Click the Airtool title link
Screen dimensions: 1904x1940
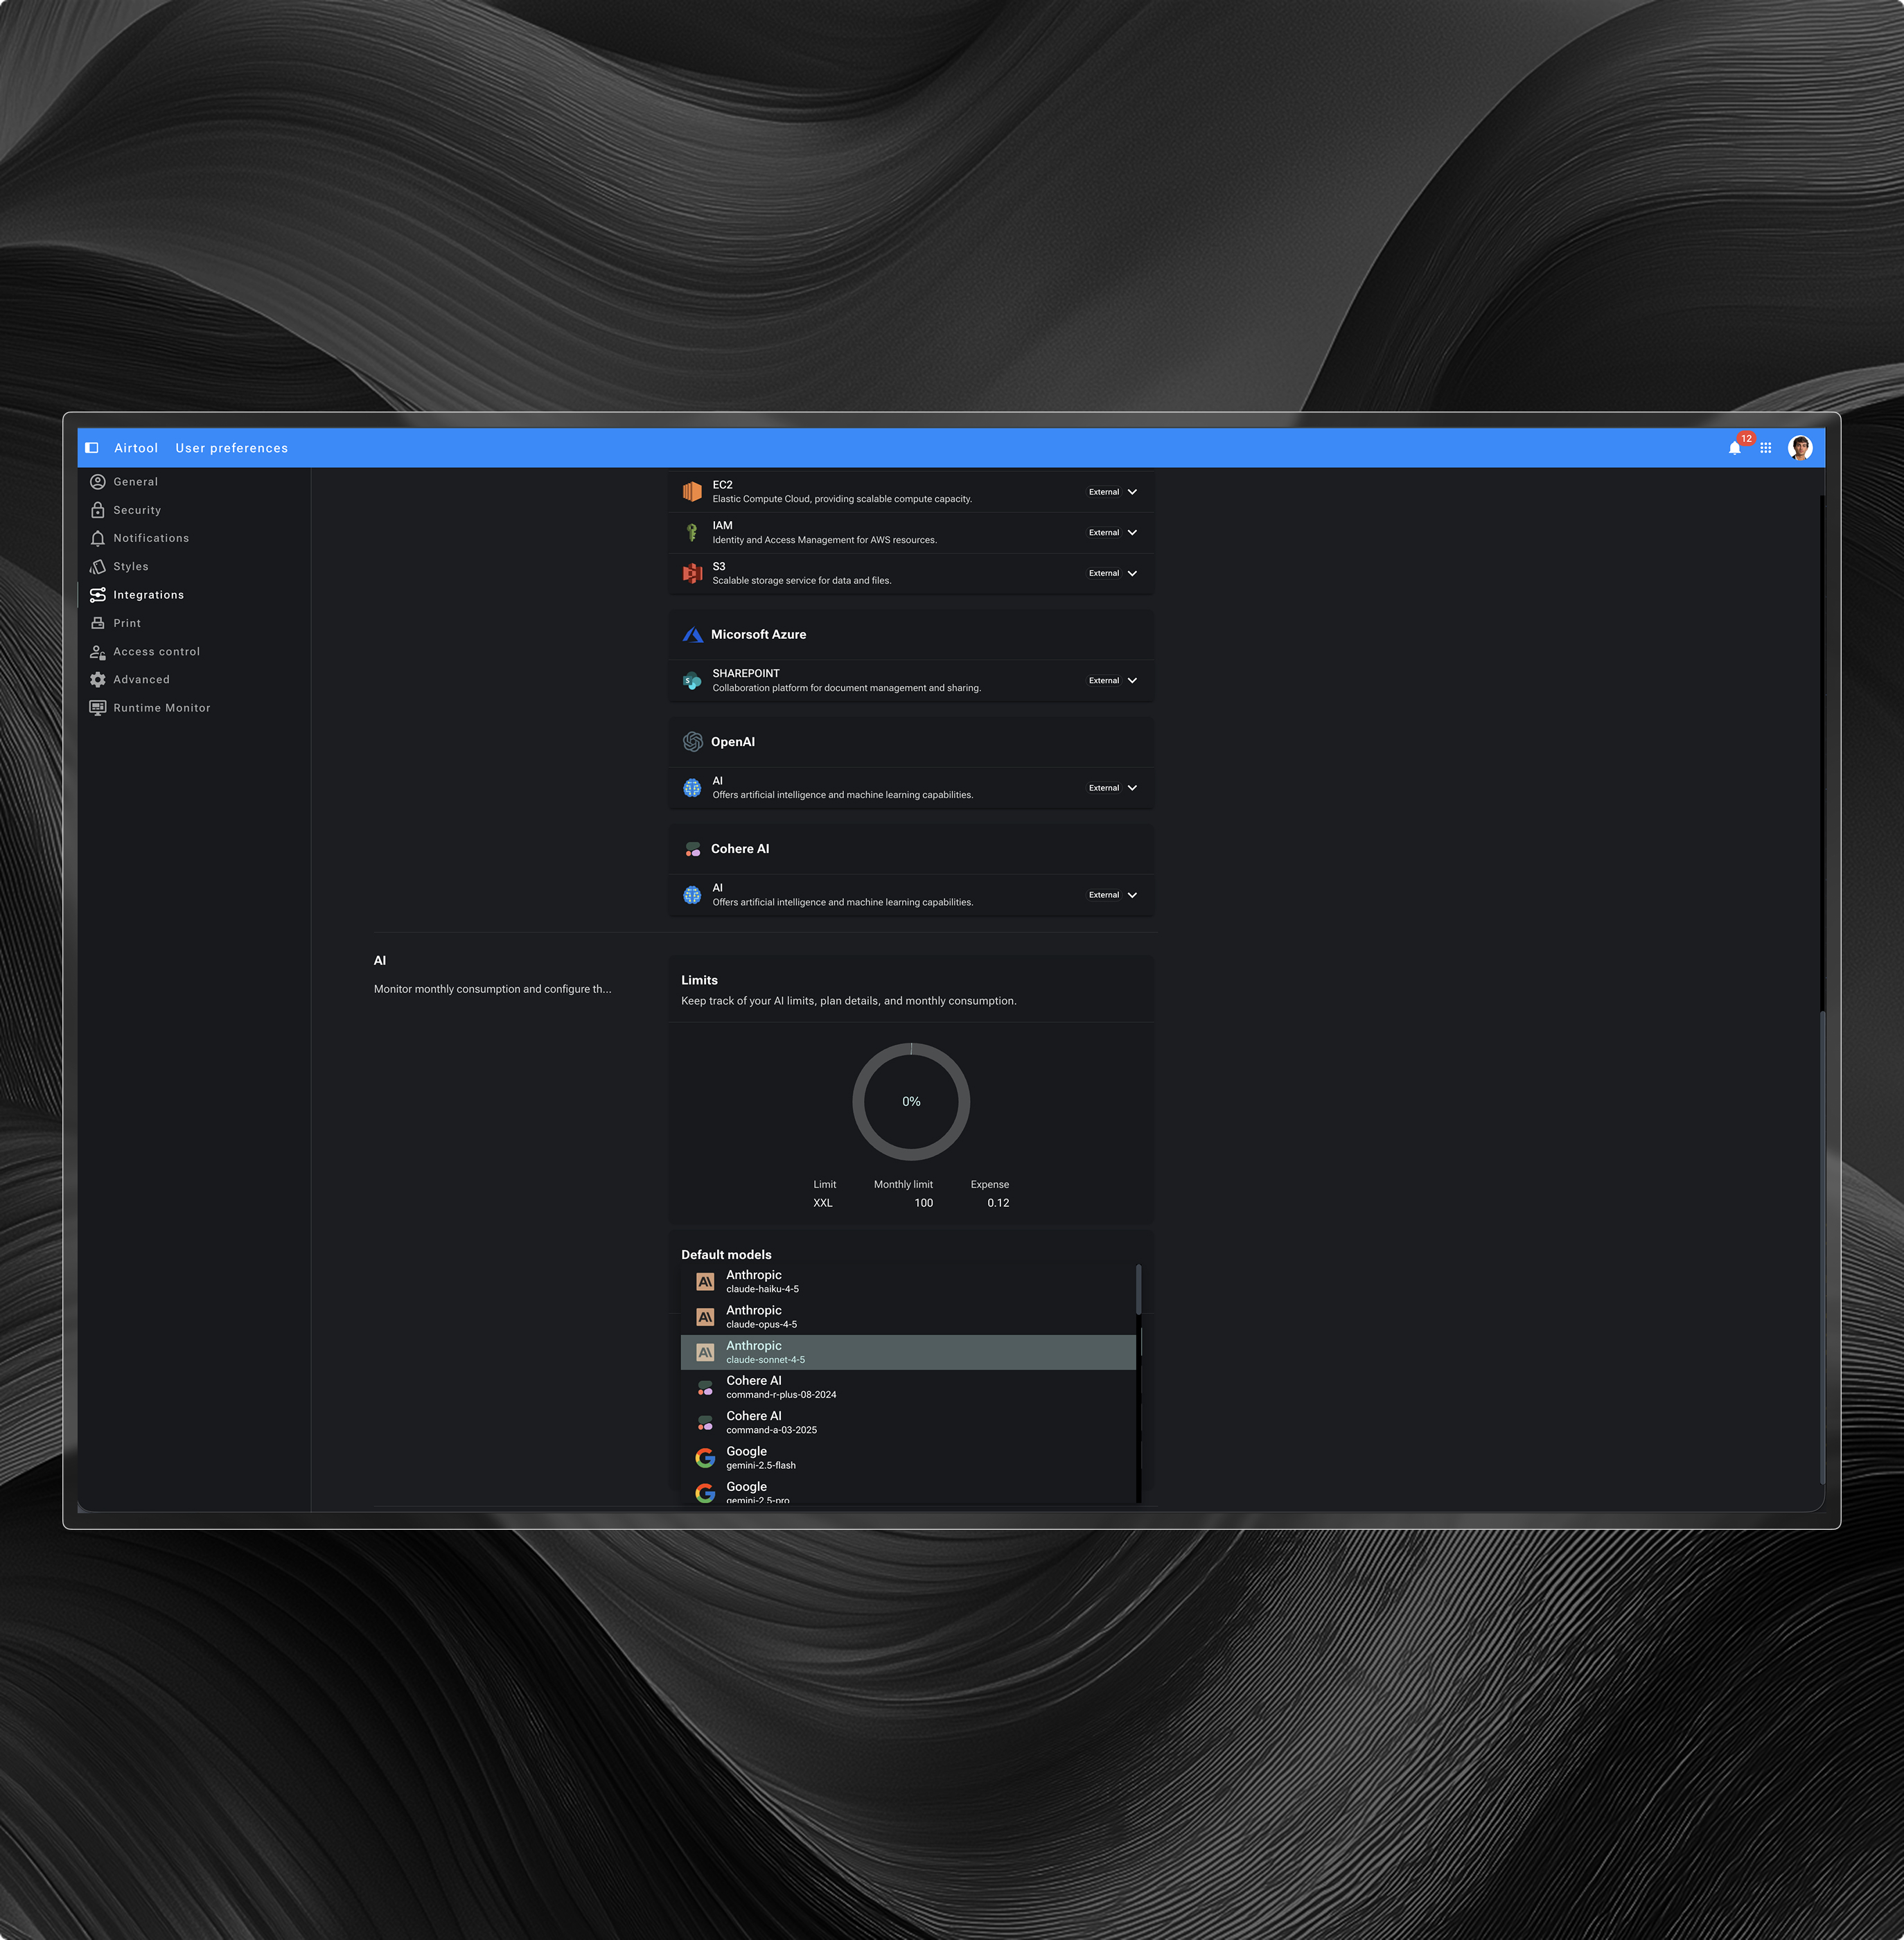(x=136, y=448)
